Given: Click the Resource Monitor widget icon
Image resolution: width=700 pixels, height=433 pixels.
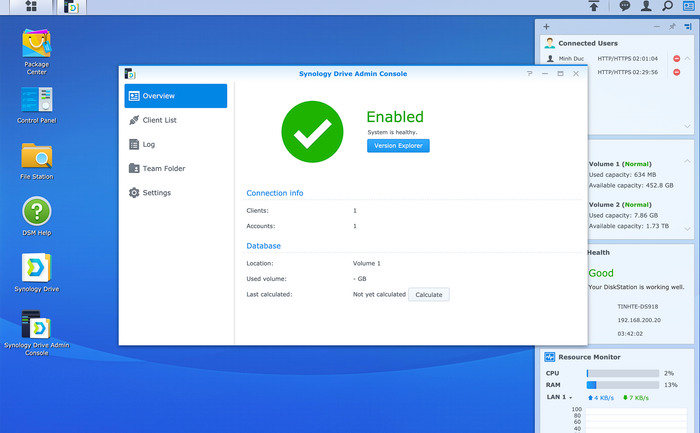Looking at the screenshot, I should click(x=550, y=357).
